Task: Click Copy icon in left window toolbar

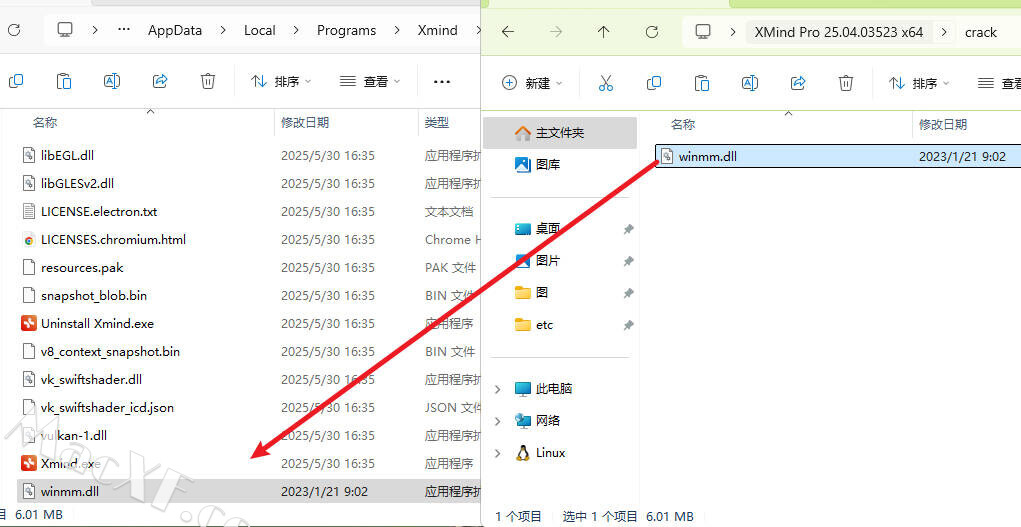Action: [16, 81]
